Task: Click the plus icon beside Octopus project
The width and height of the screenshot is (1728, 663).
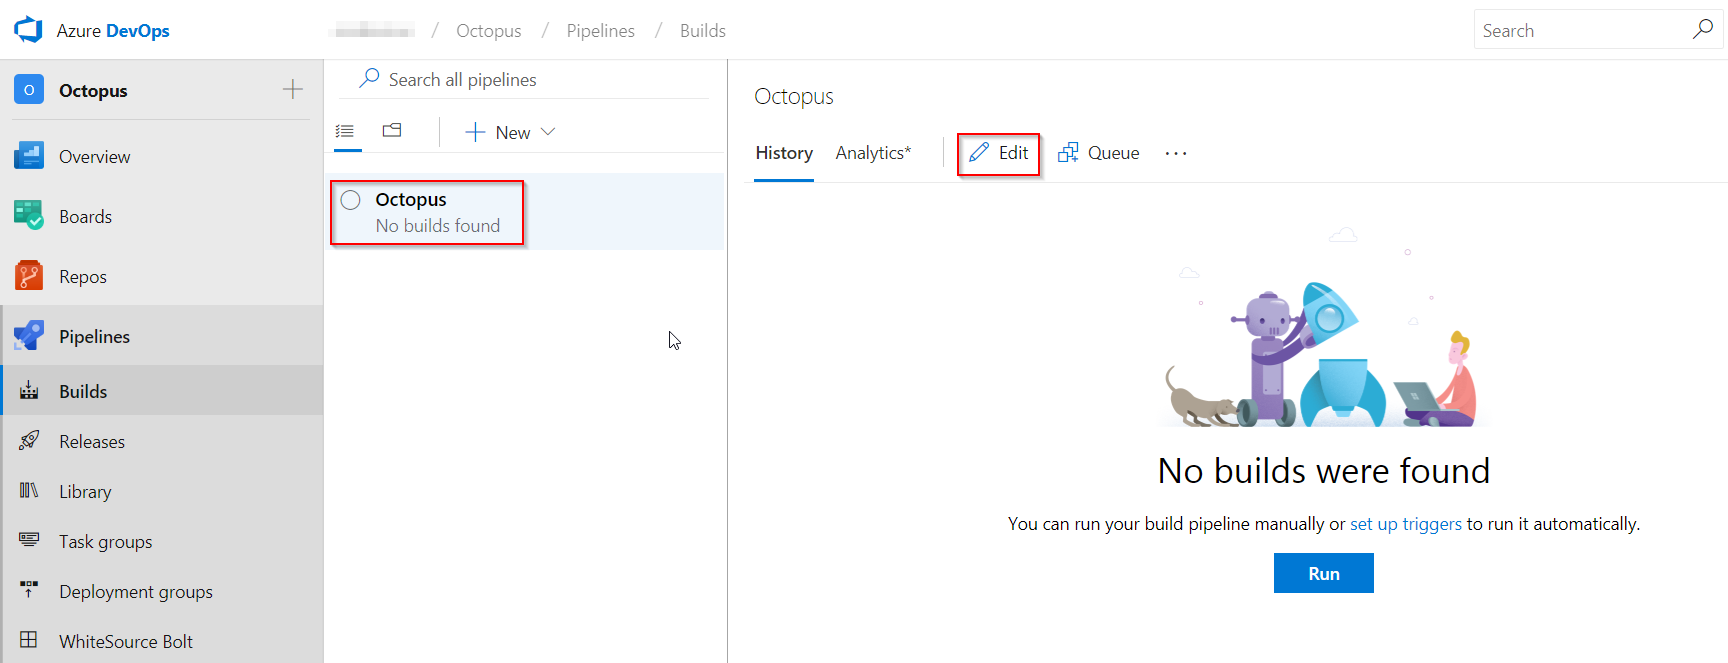Action: [x=292, y=90]
